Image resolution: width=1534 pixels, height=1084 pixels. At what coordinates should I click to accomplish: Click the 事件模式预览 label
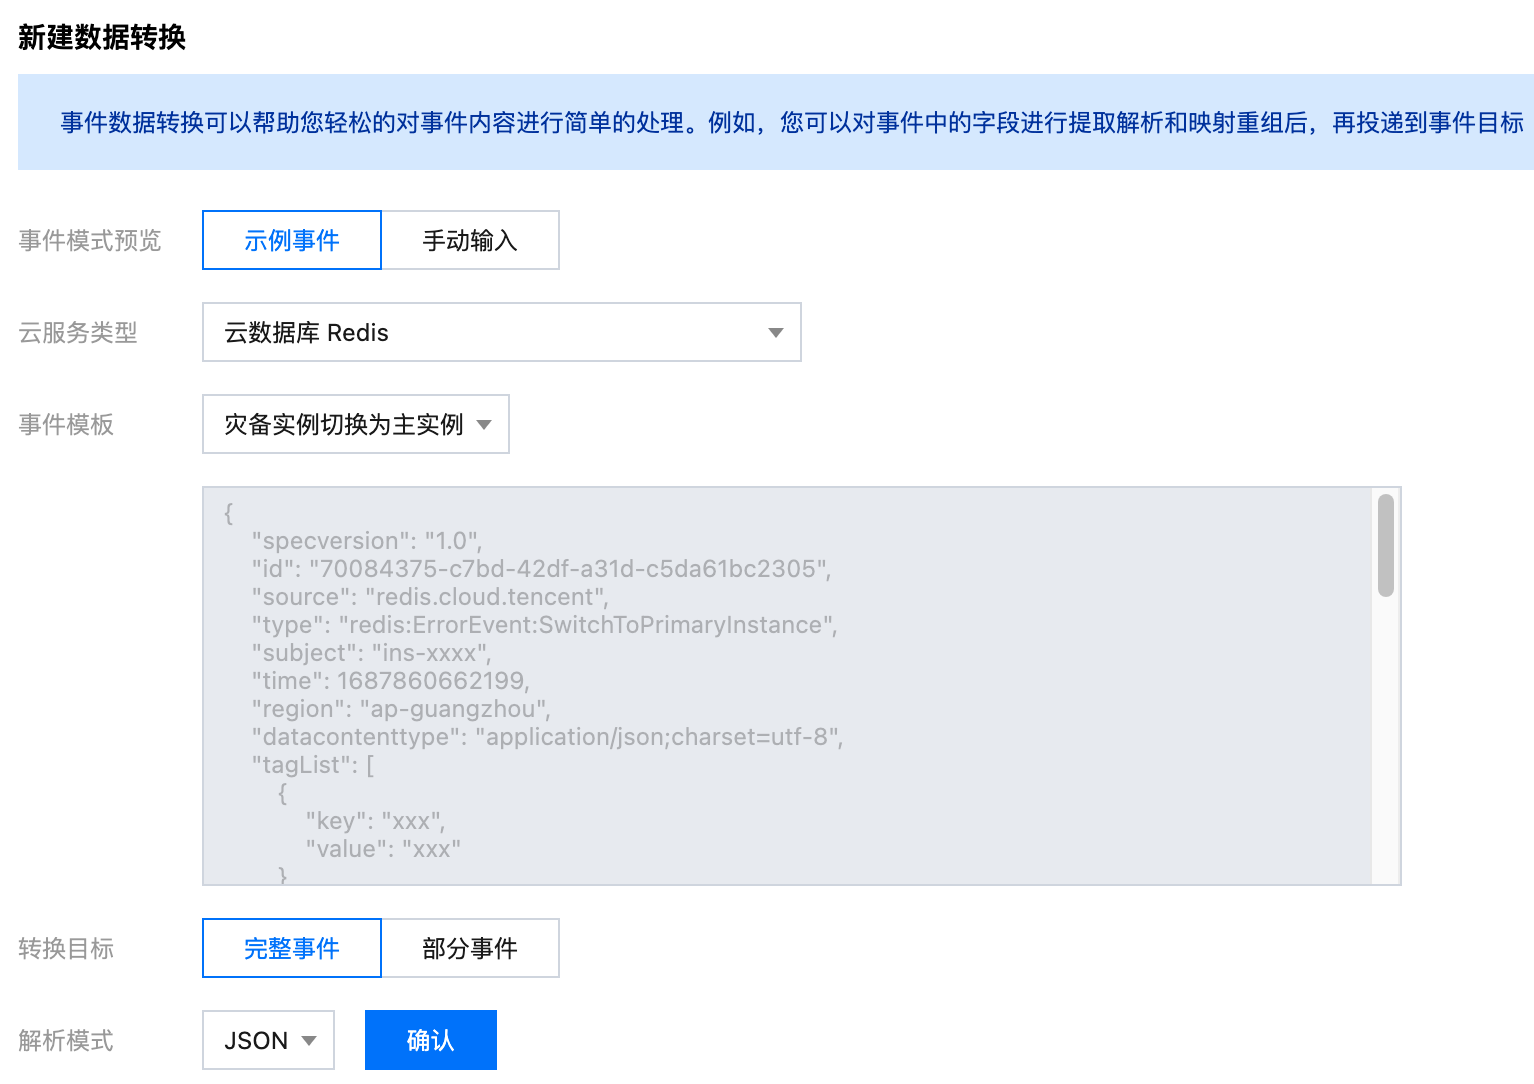pos(90,240)
